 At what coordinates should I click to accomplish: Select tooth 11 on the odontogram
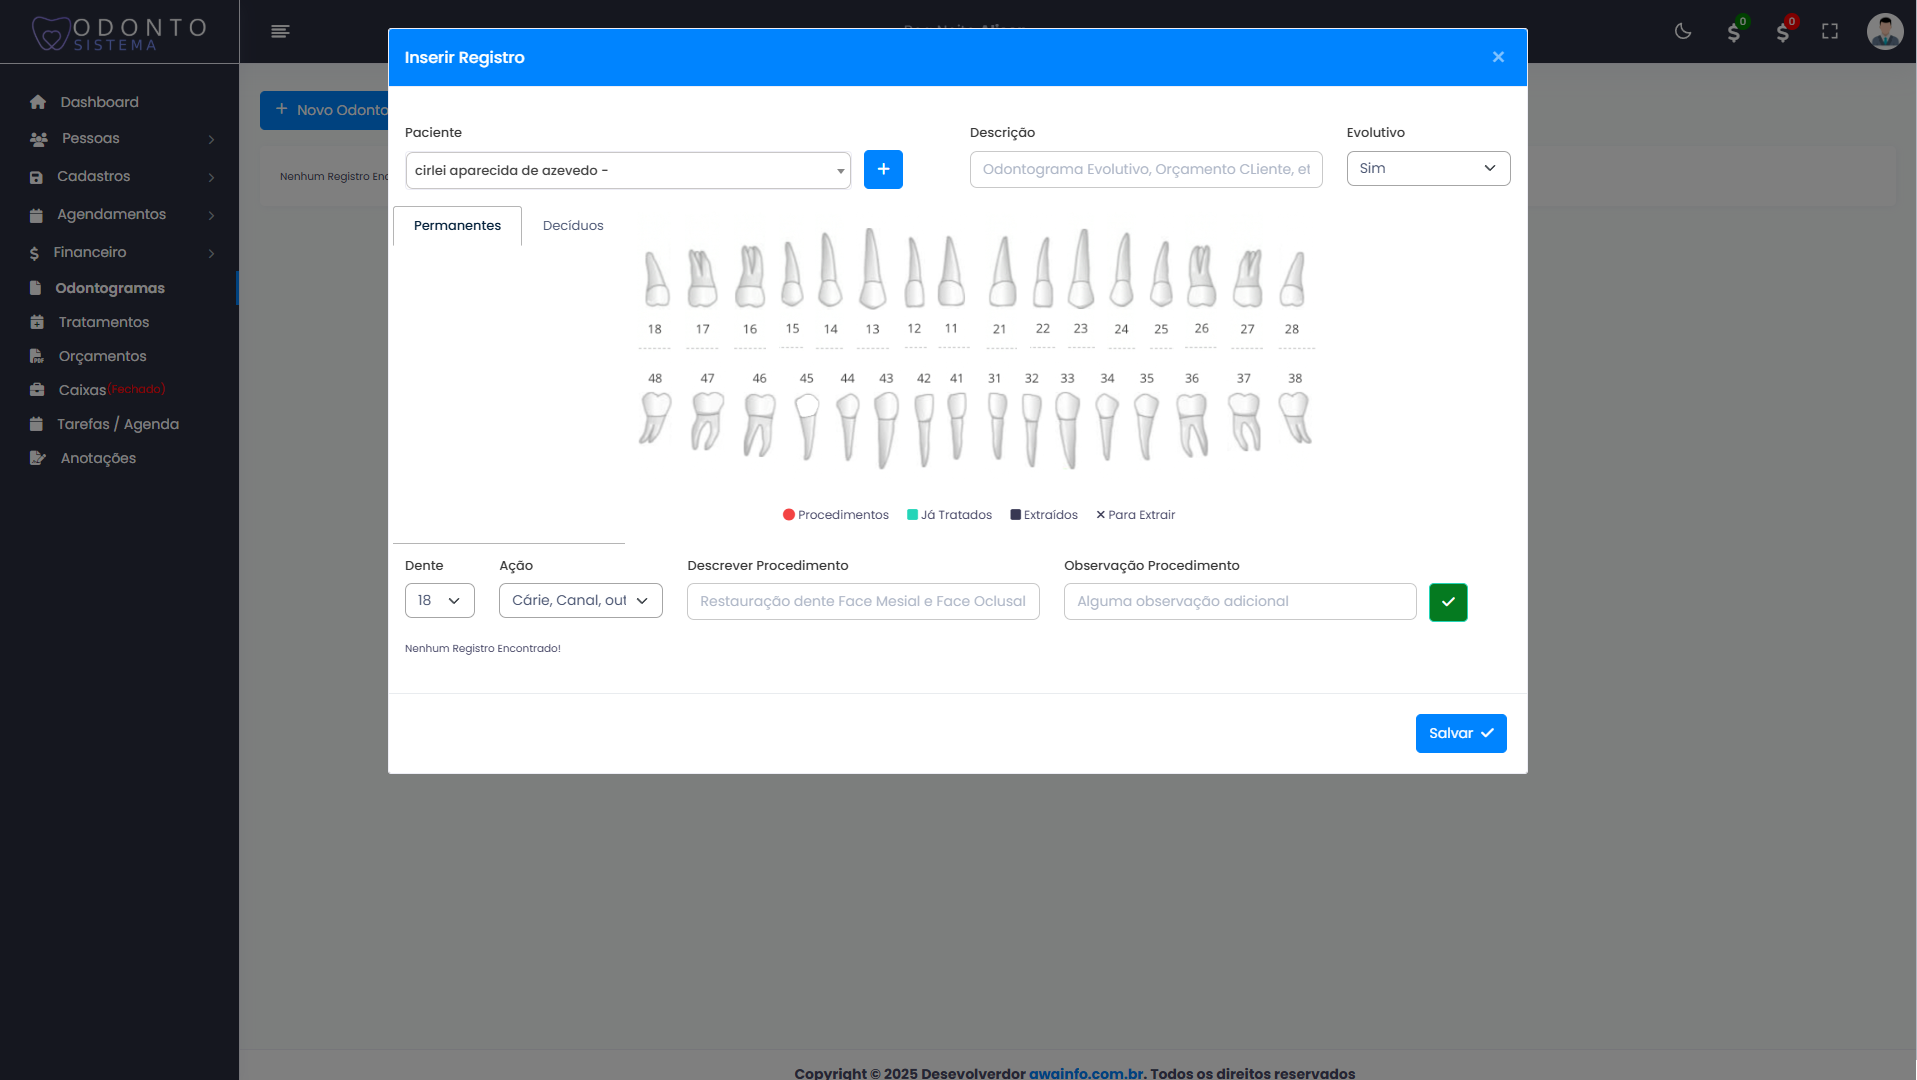[951, 272]
